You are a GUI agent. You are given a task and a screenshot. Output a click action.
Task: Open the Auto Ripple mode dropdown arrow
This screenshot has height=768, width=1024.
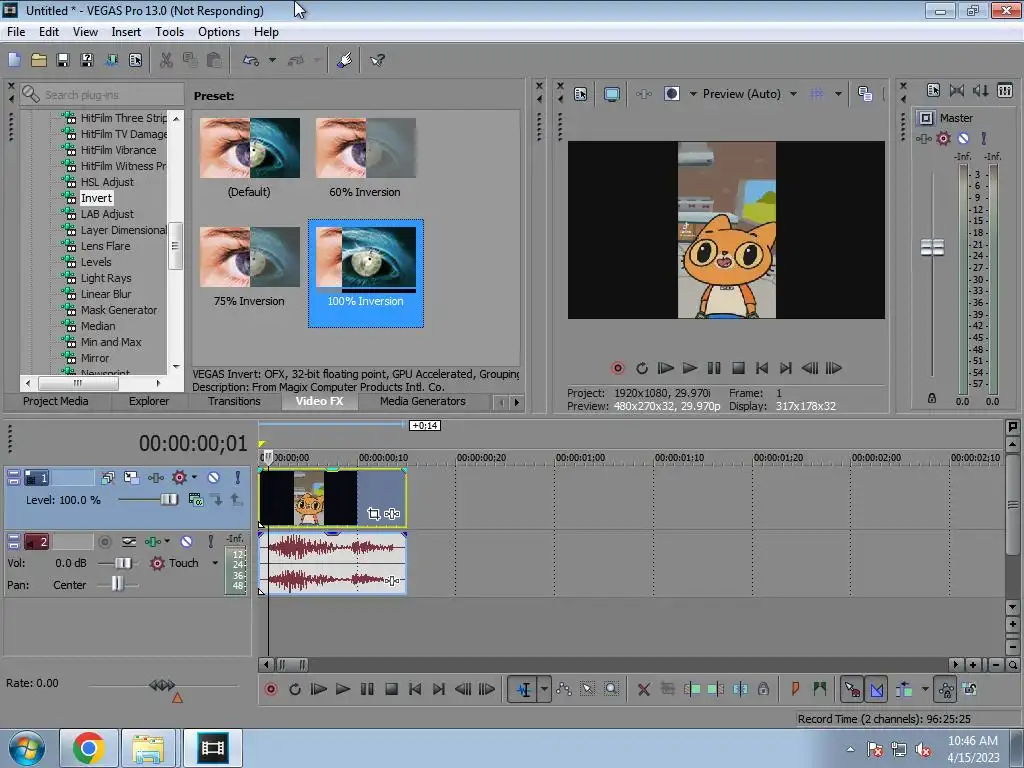coord(925,689)
